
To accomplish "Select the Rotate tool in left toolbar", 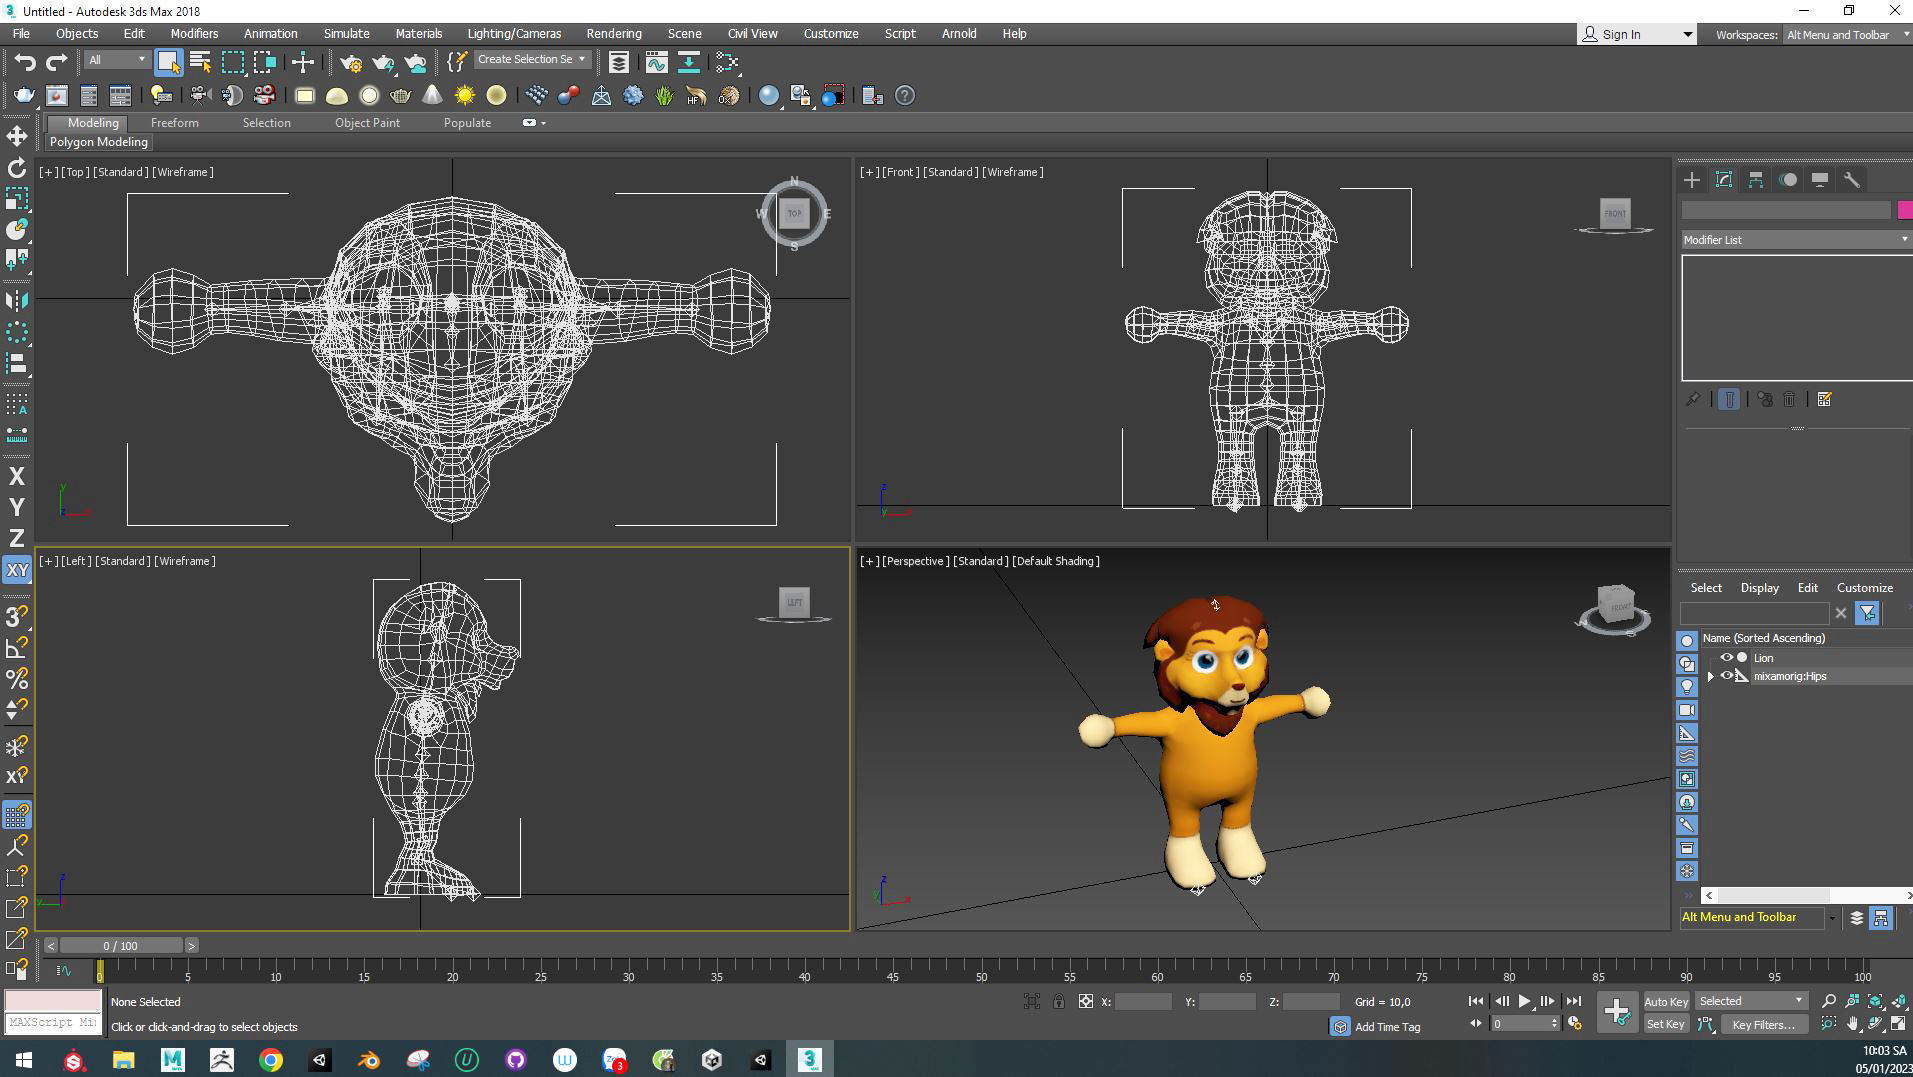I will click(17, 168).
